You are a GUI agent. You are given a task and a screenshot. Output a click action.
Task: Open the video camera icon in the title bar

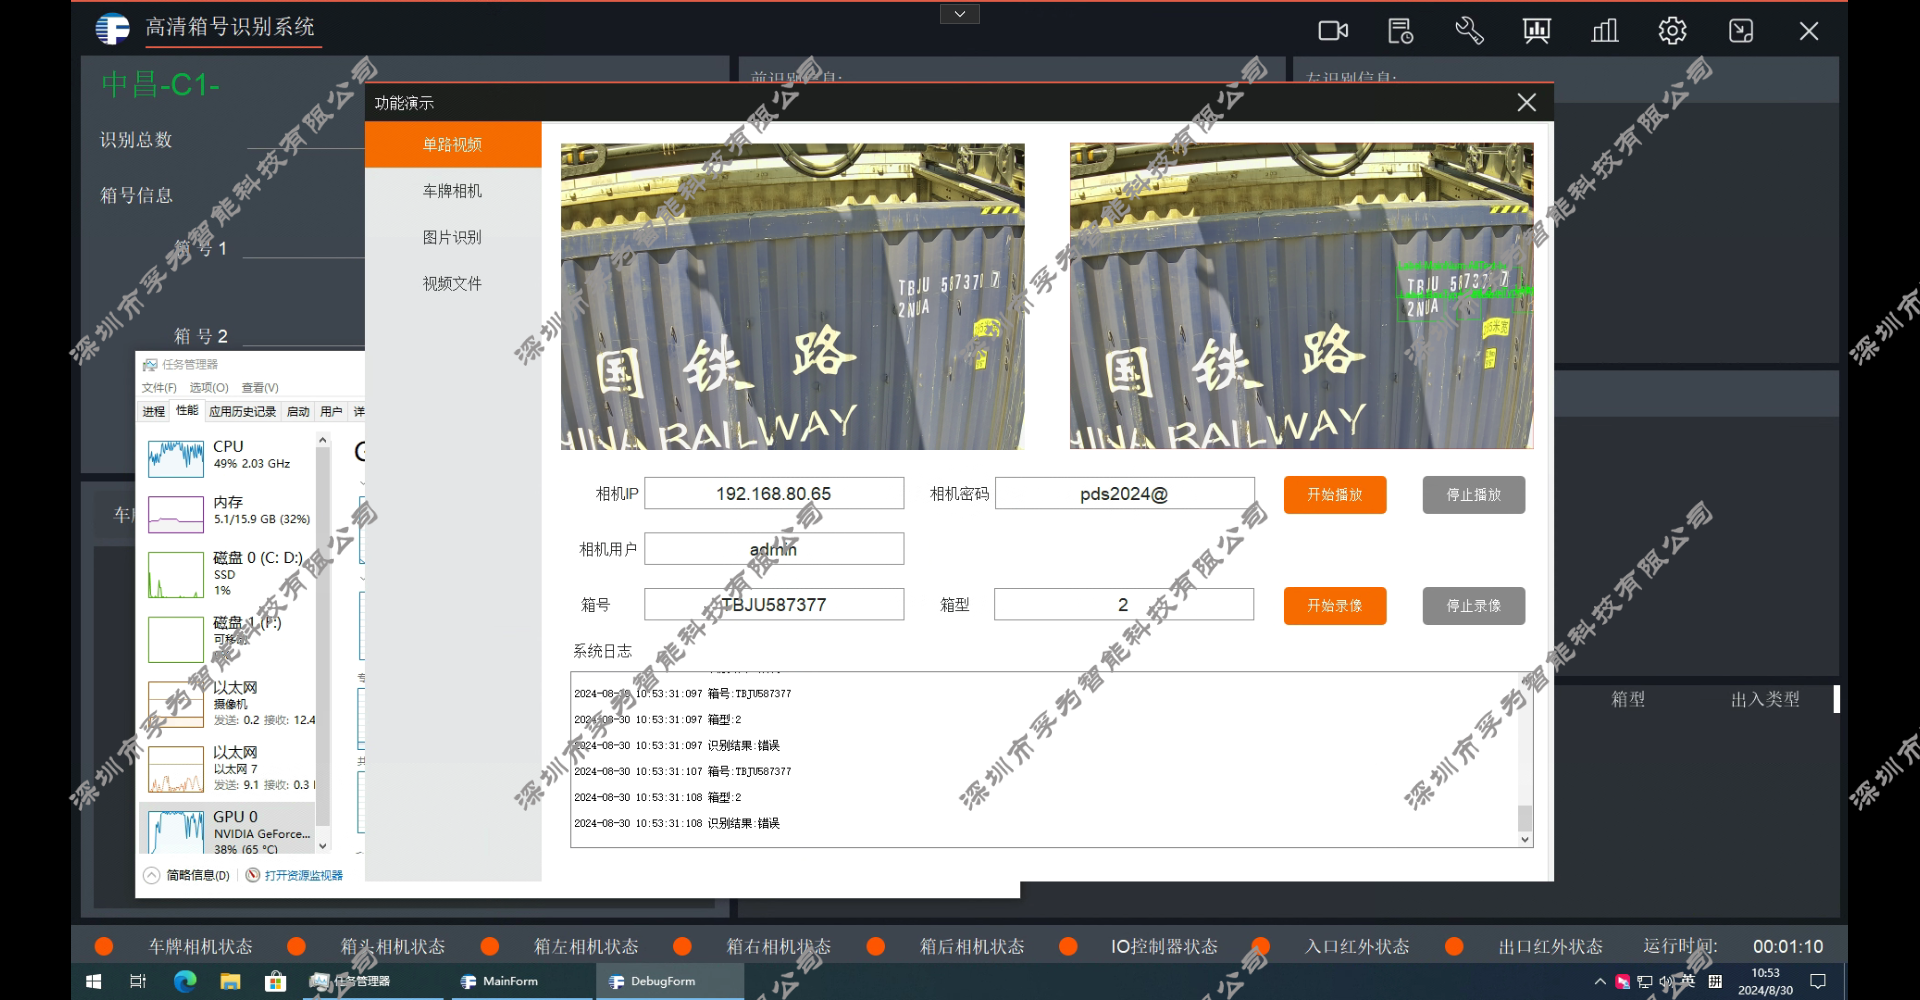pyautogui.click(x=1333, y=31)
